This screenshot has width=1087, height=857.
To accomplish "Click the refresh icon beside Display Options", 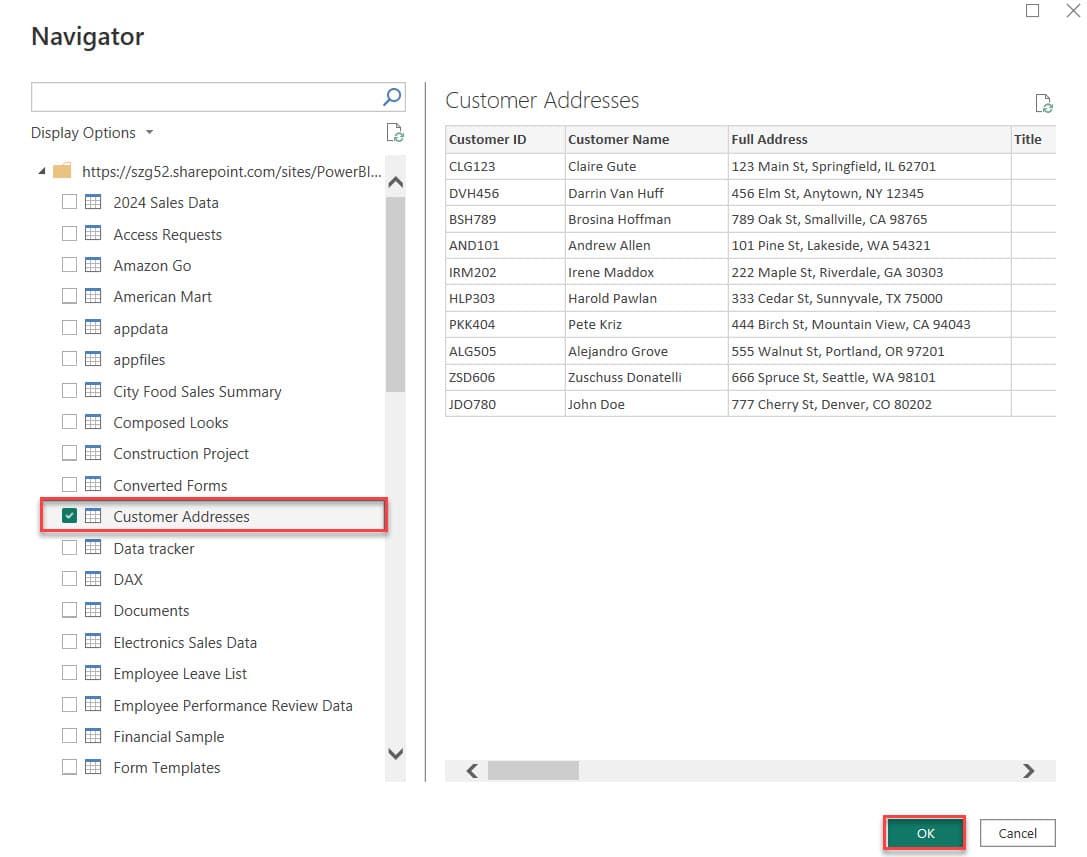I will tap(395, 132).
